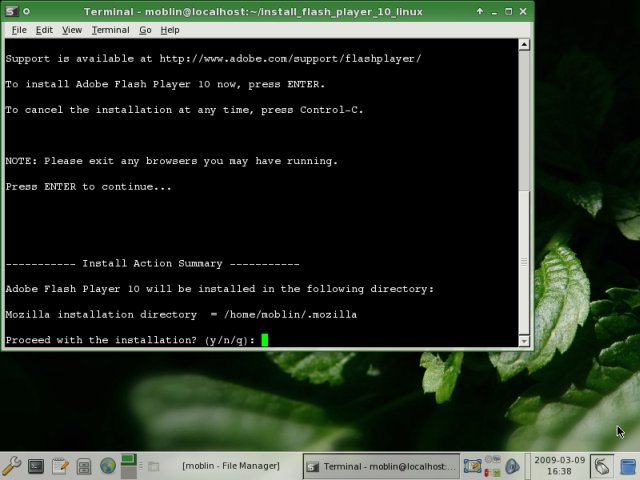This screenshot has width=640, height=480.
Task: Switch to the gray lower workspace in pager
Action: [x=129, y=472]
